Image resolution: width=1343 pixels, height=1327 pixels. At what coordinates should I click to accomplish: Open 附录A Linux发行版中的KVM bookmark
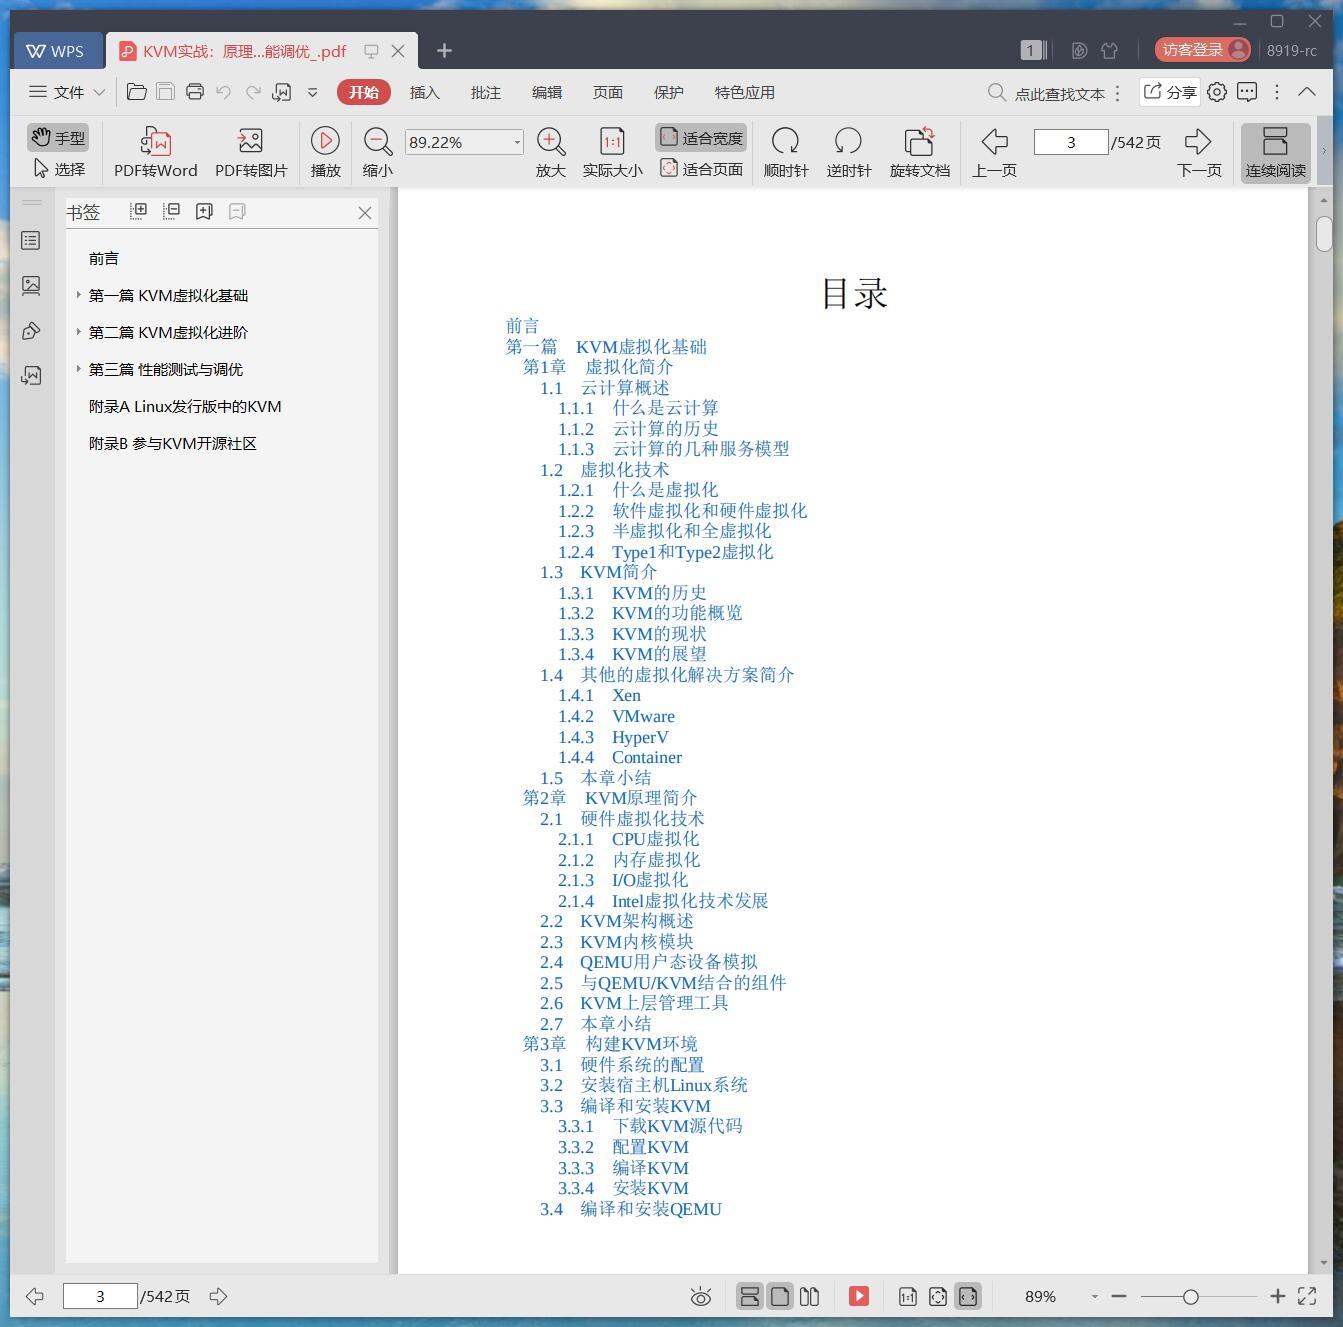(x=185, y=406)
